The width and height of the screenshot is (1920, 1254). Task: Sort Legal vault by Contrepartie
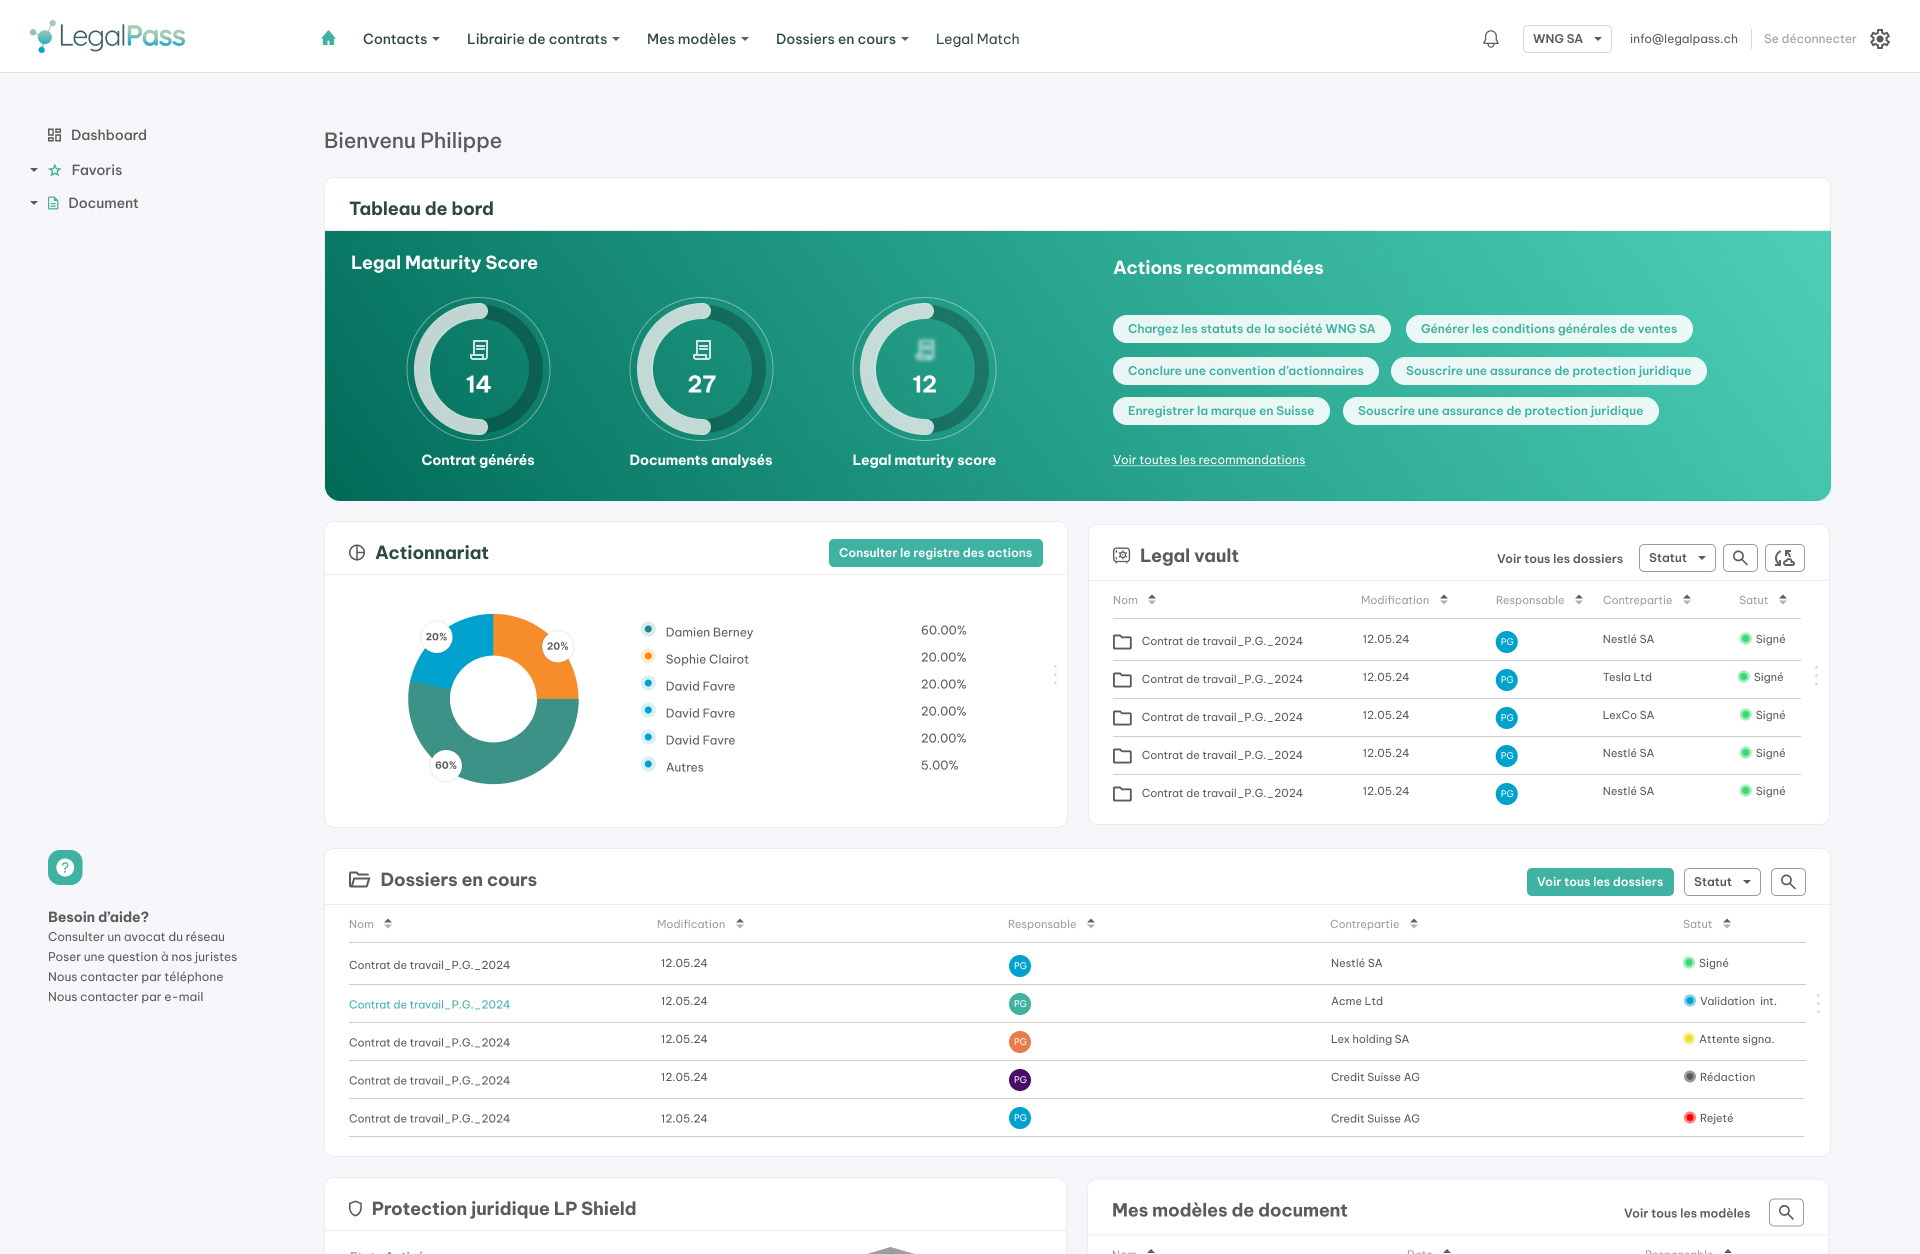[x=1687, y=600]
